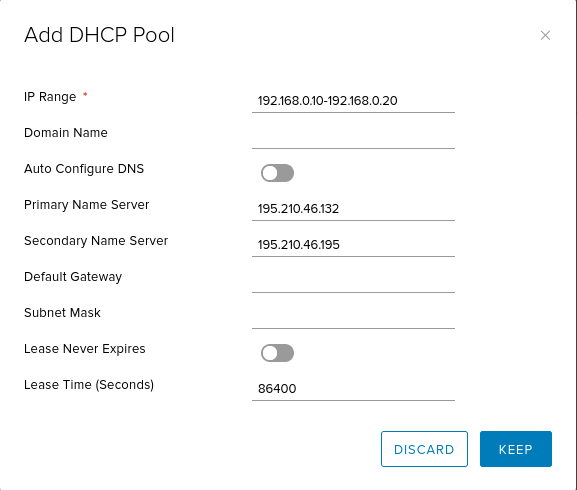
Task: Select the Secondary Name Server field
Action: tap(353, 245)
